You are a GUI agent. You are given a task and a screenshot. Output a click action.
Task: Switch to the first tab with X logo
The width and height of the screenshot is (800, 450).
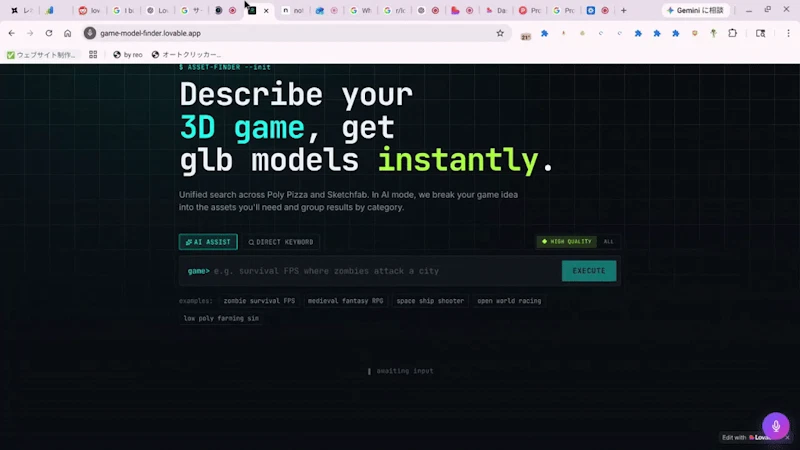(x=20, y=10)
